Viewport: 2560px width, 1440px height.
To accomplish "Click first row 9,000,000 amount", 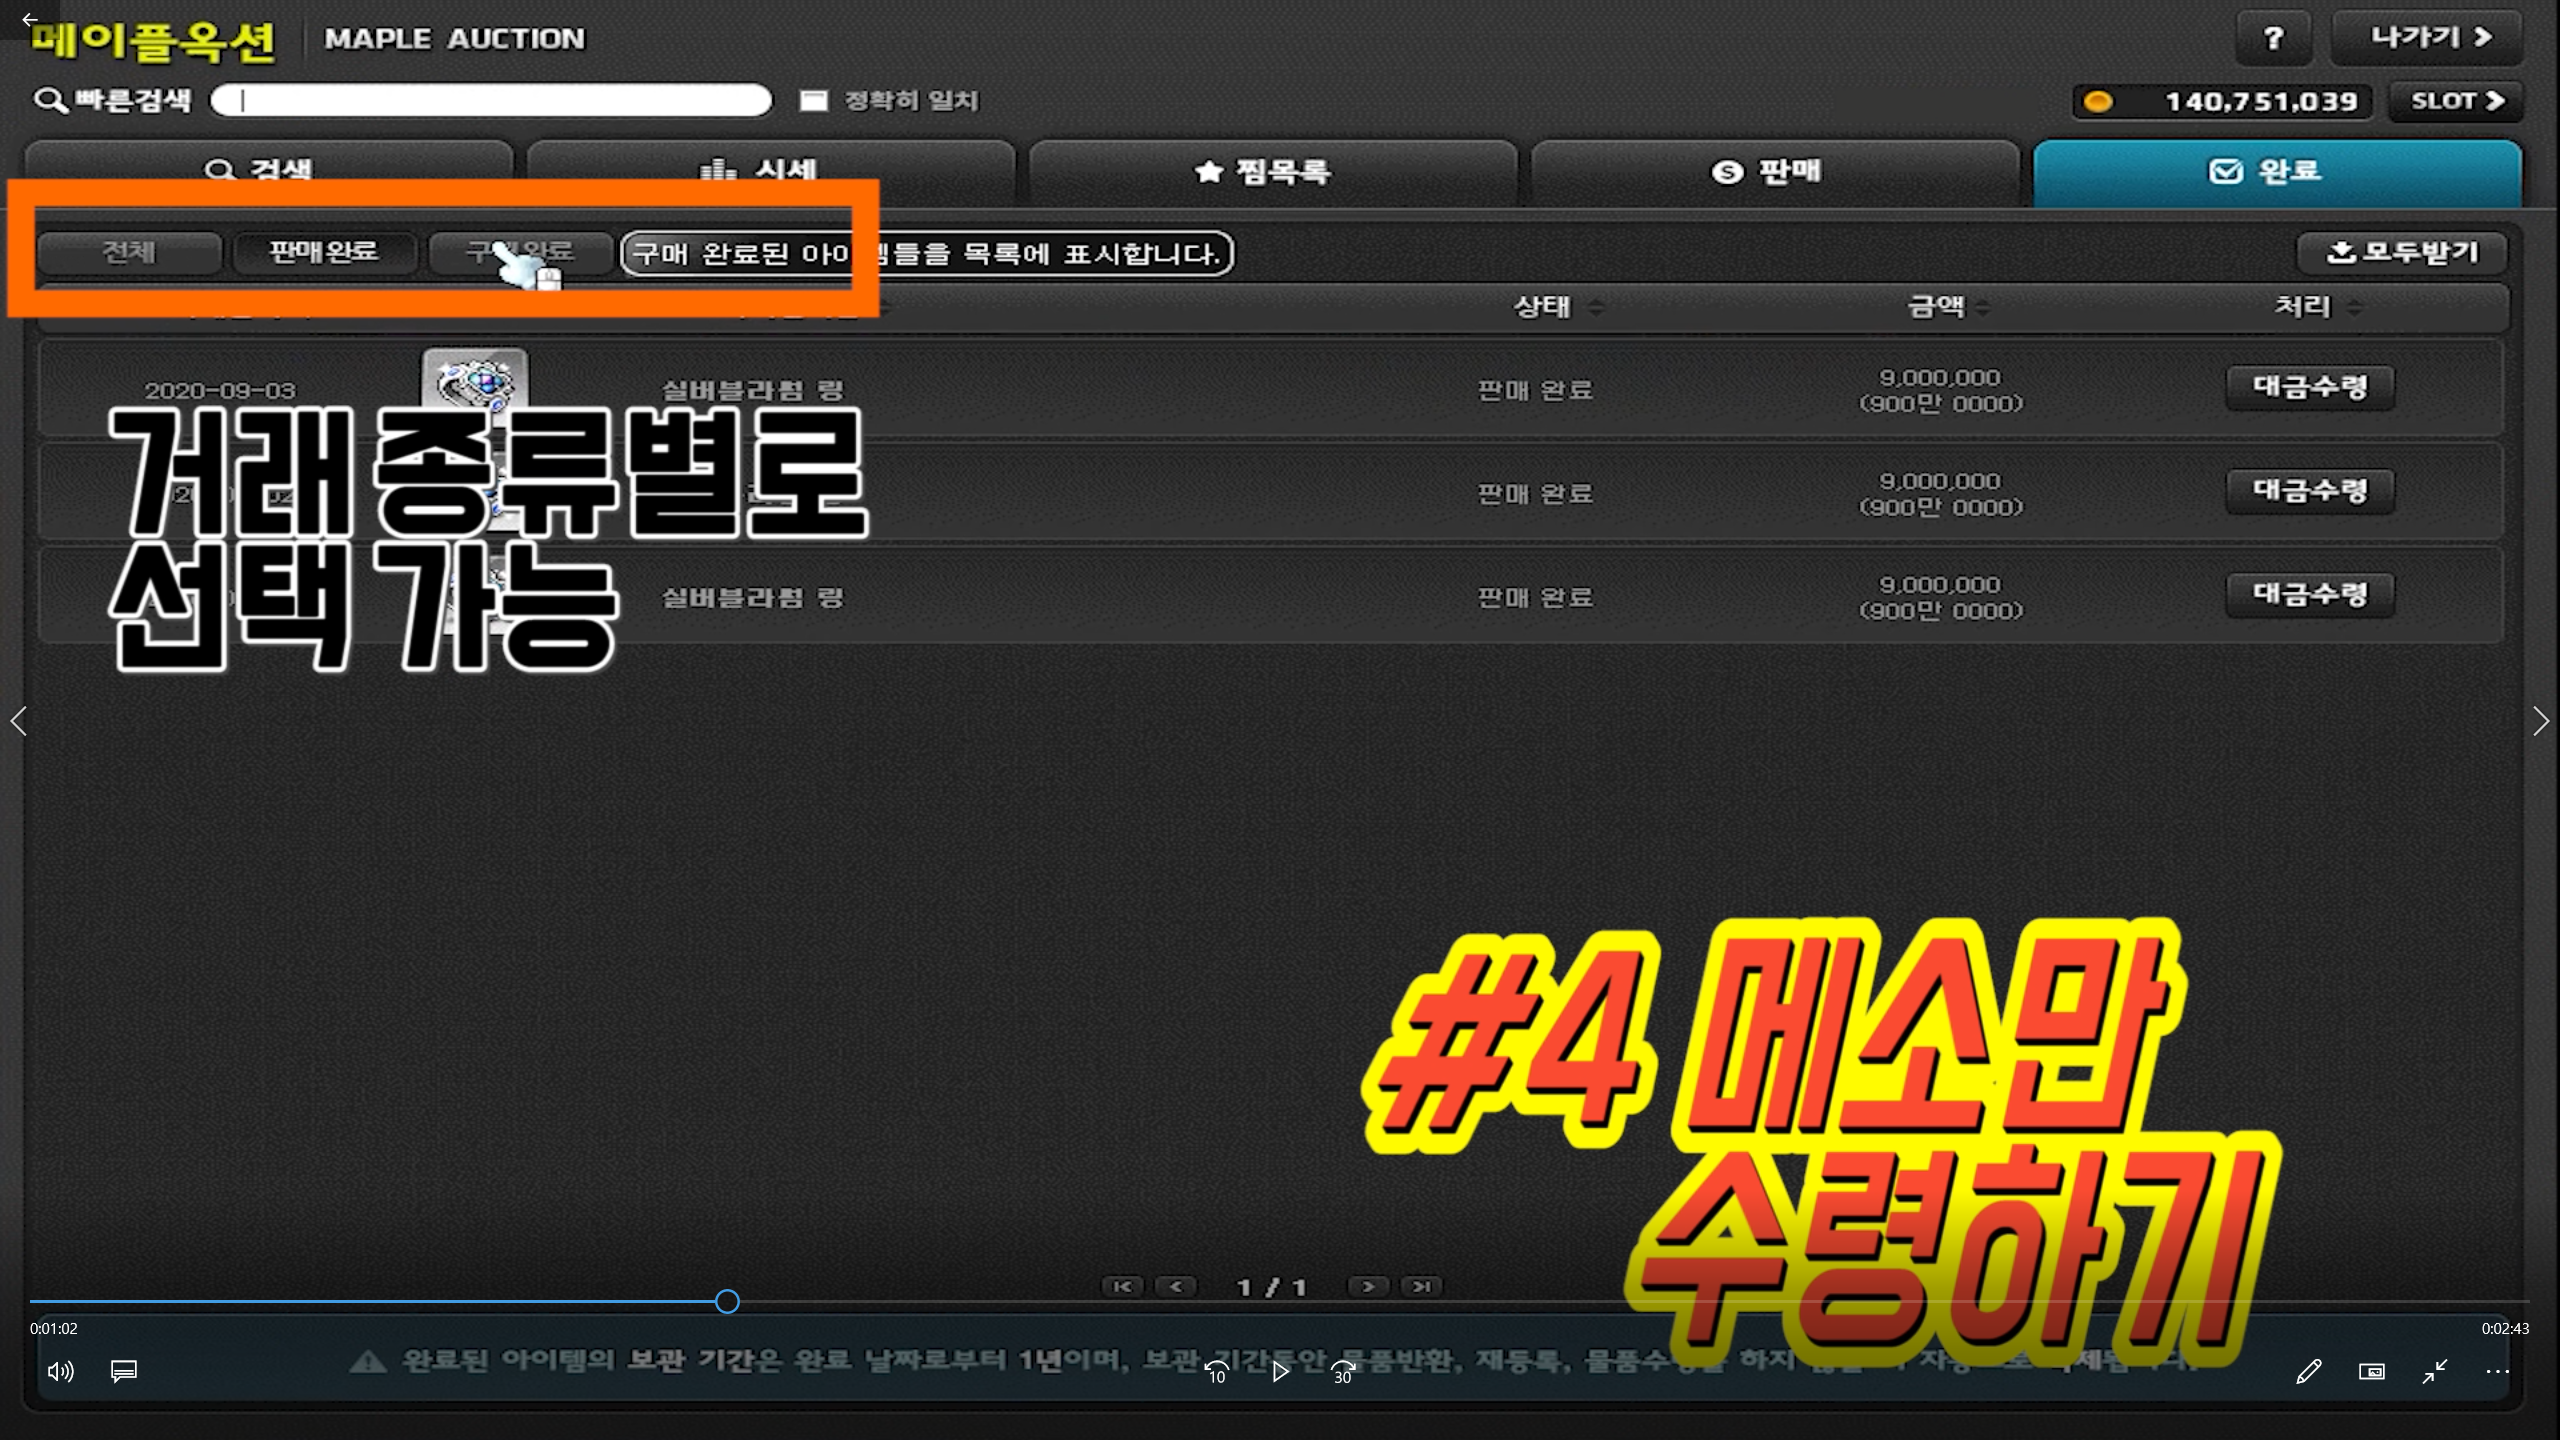I will click(1940, 378).
